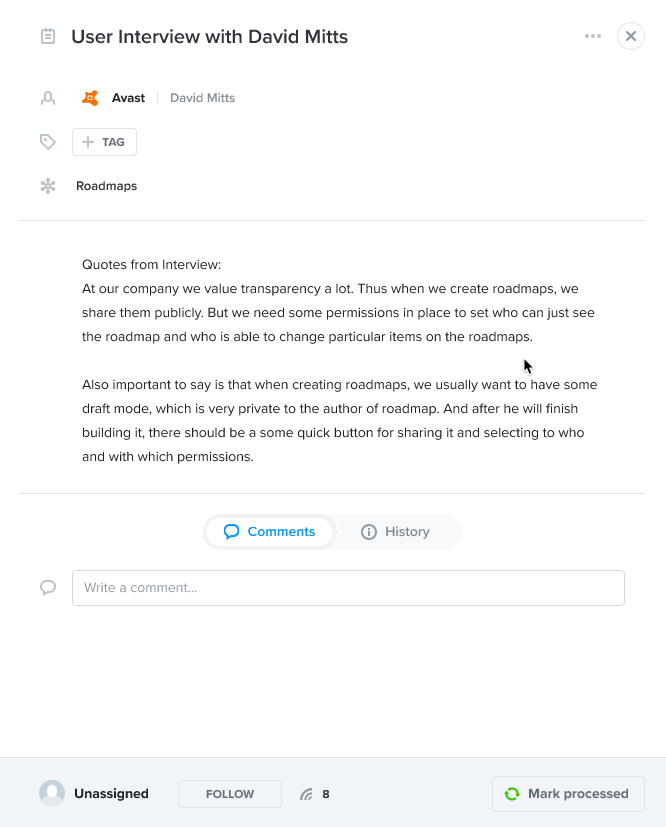Add a new tag with + TAG
666x827 pixels.
pos(104,142)
